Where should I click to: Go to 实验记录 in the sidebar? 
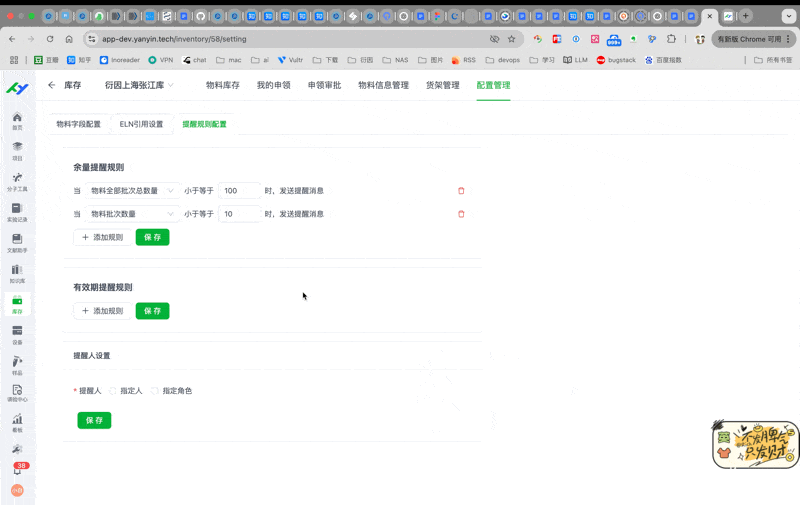17,211
